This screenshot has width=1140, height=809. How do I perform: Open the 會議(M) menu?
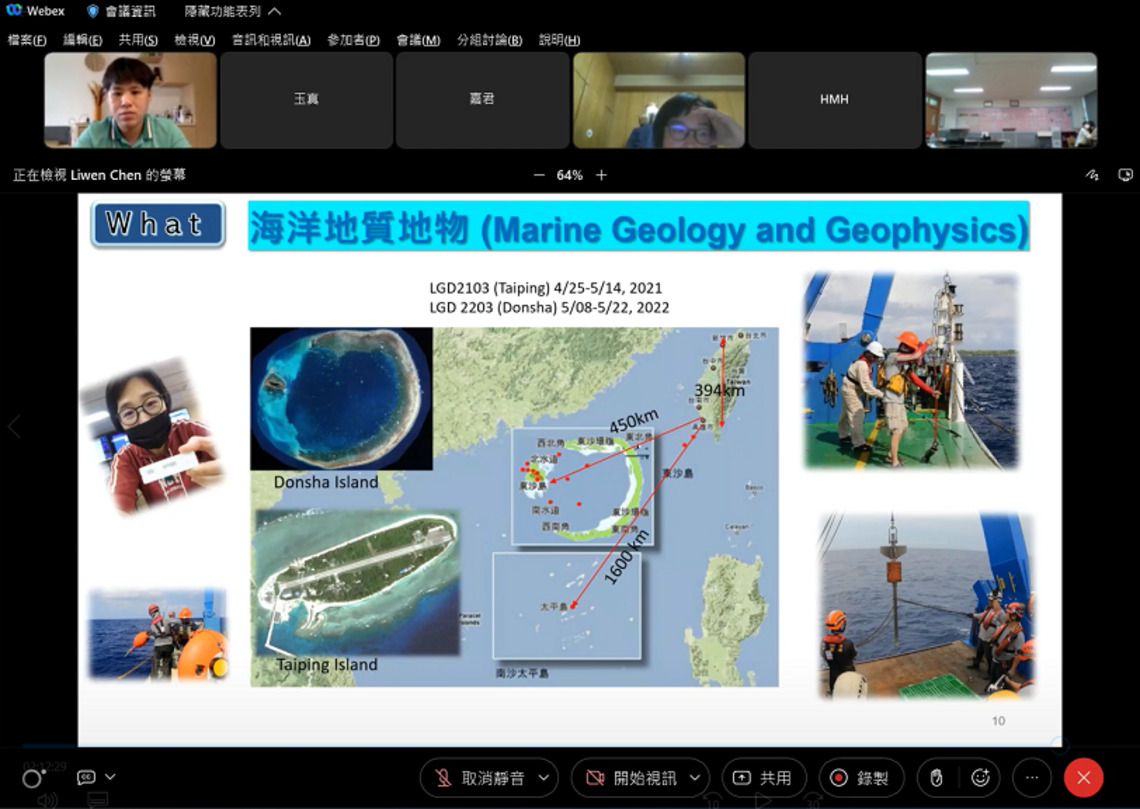pos(418,40)
